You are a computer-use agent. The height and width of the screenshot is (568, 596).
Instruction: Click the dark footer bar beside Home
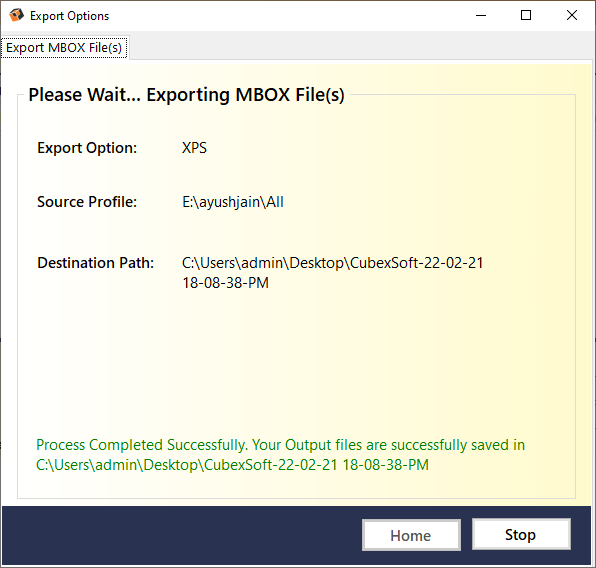[182, 535]
